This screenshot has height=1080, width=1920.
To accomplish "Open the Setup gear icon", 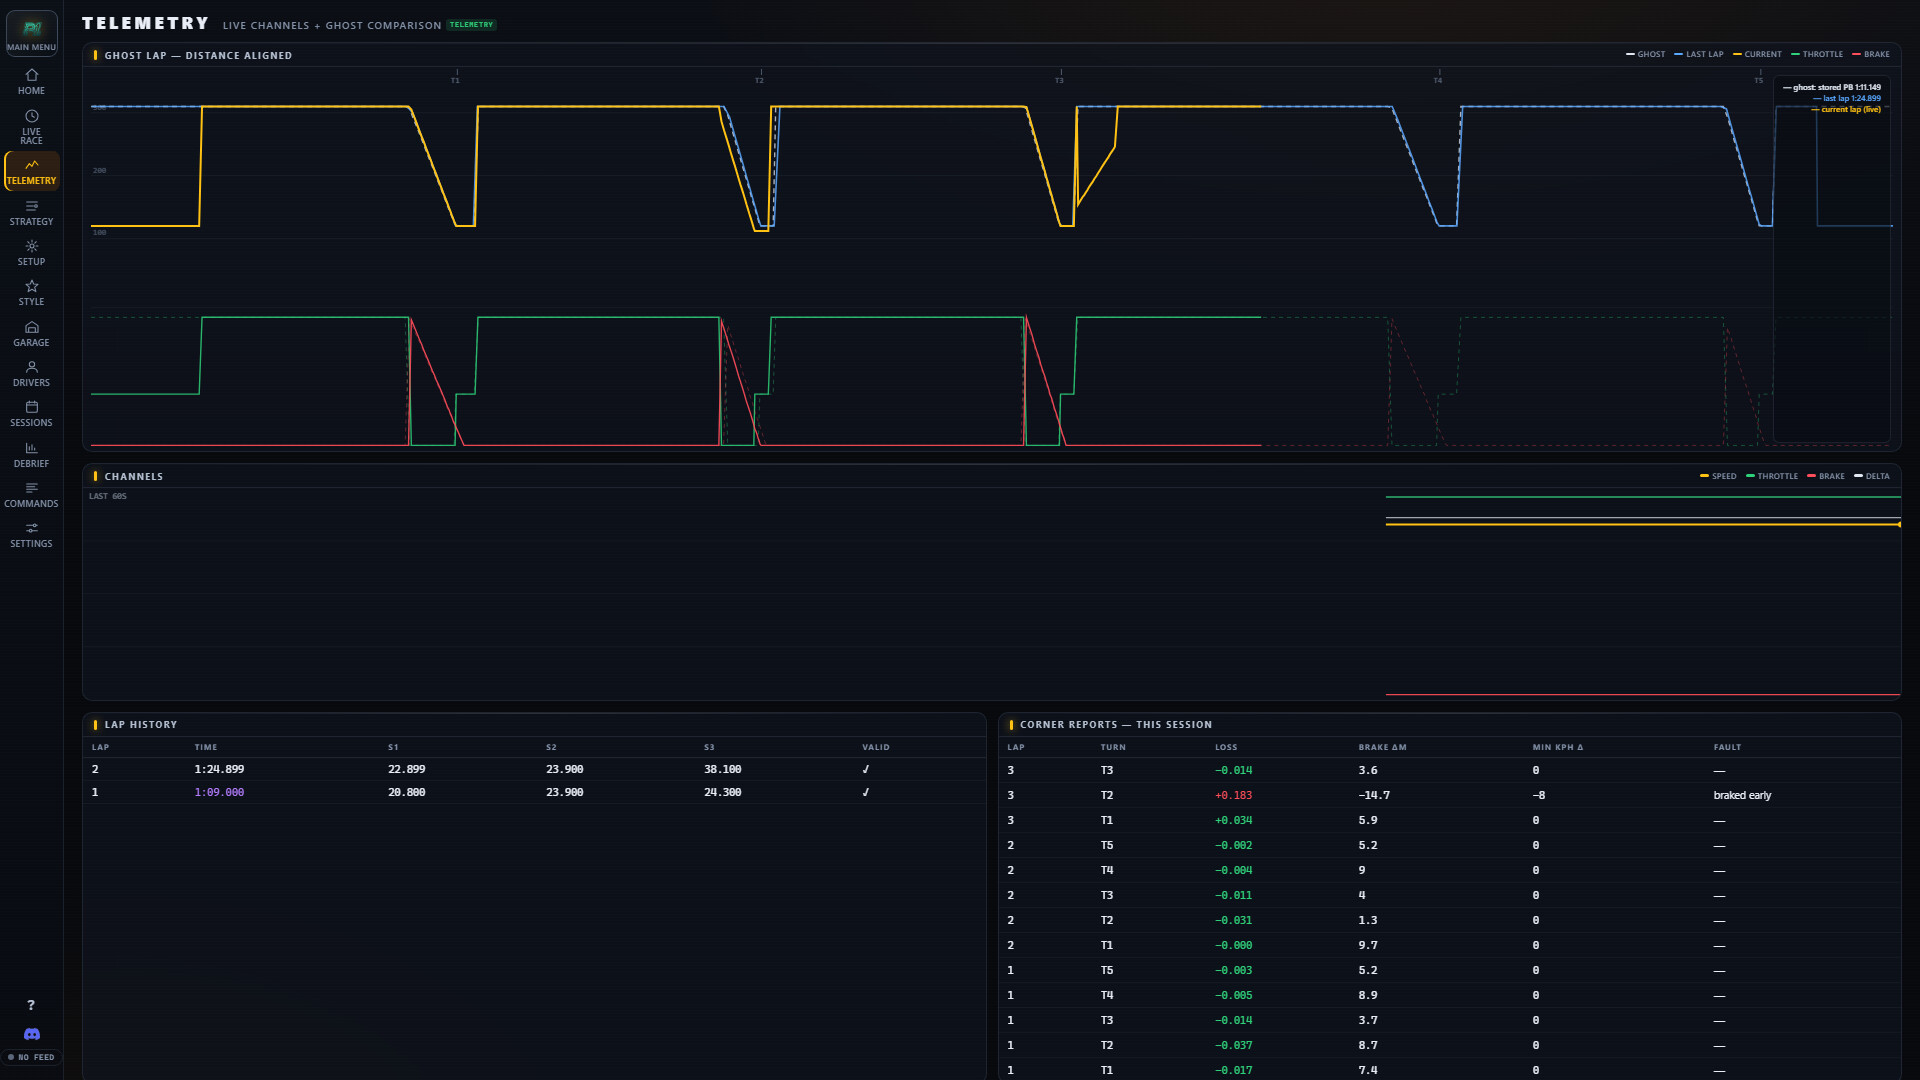I will point(31,246).
